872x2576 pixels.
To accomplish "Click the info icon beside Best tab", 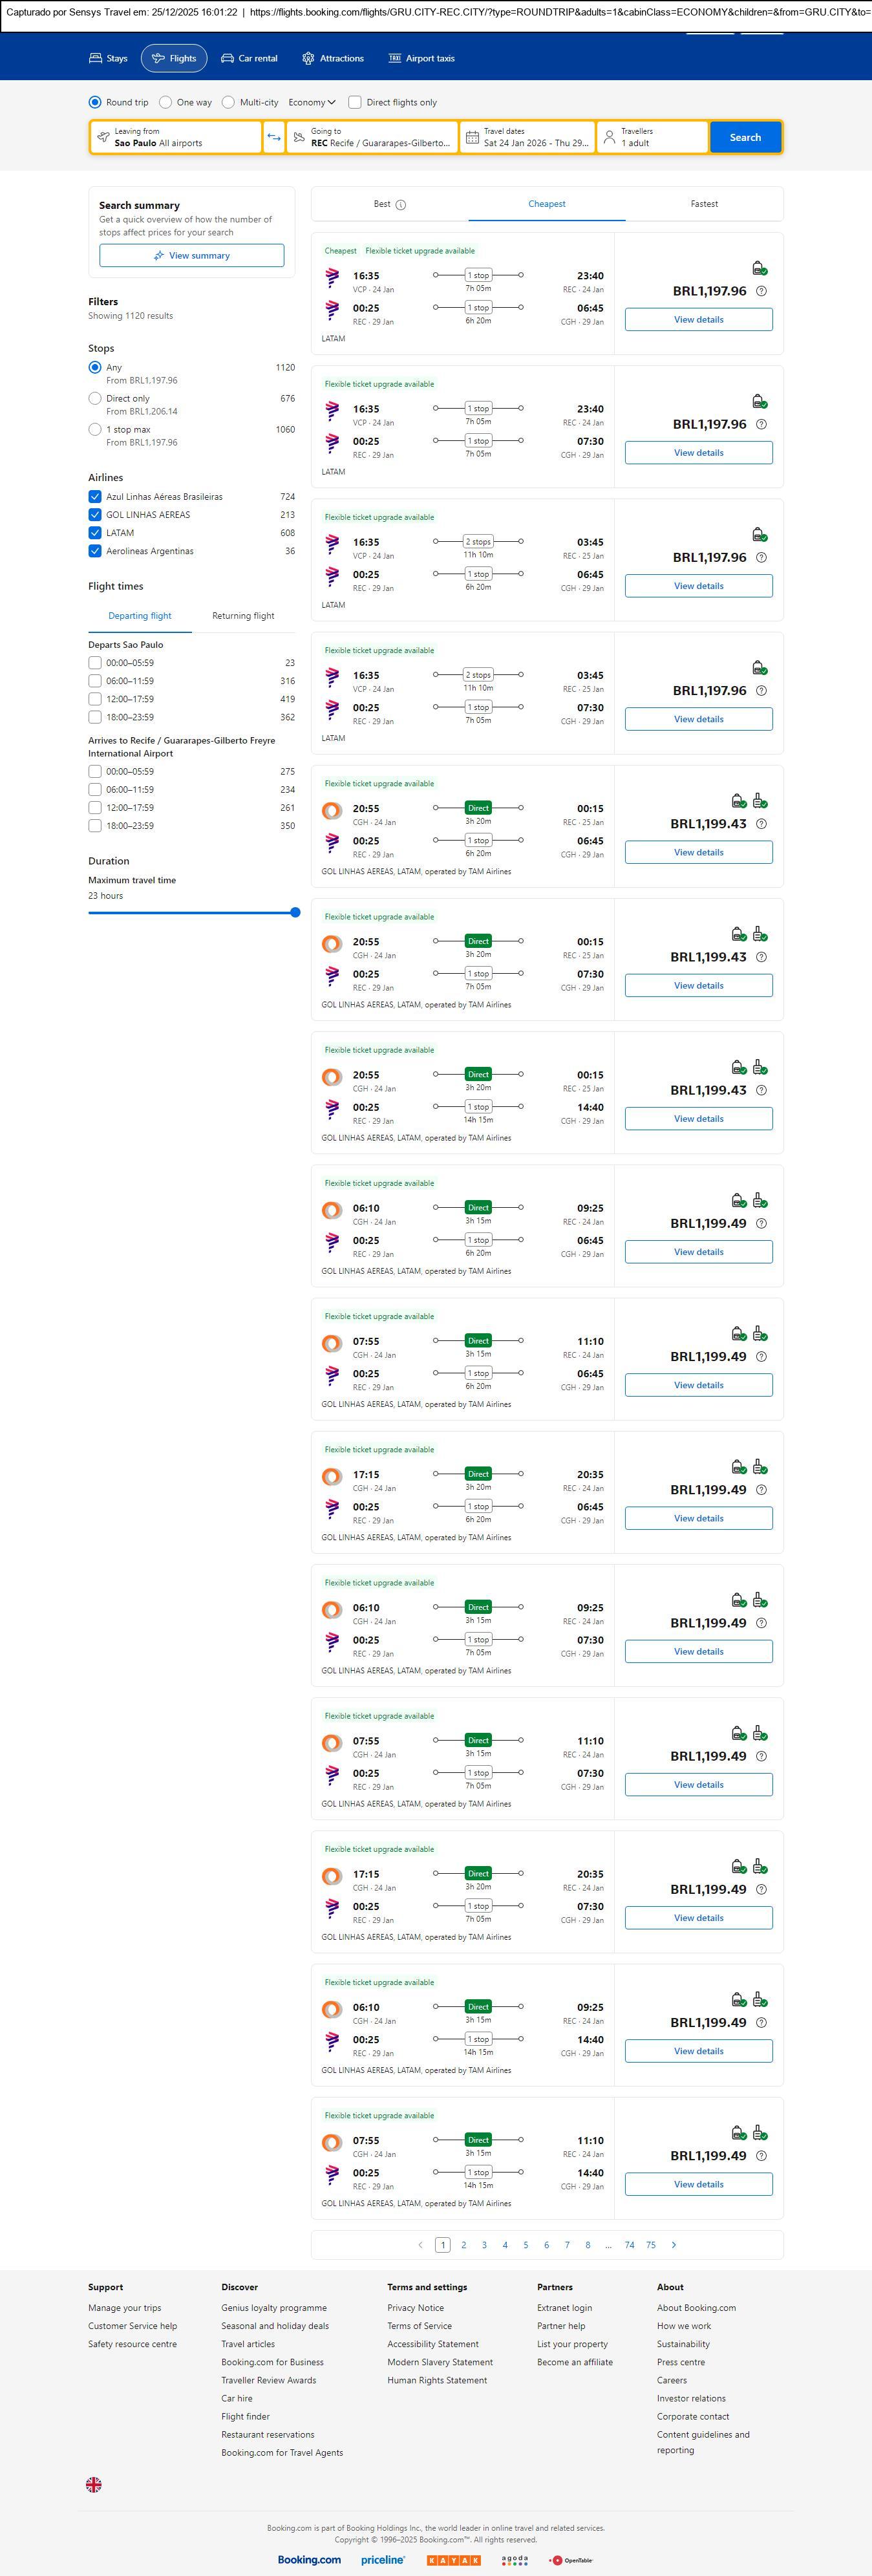I will tap(401, 205).
